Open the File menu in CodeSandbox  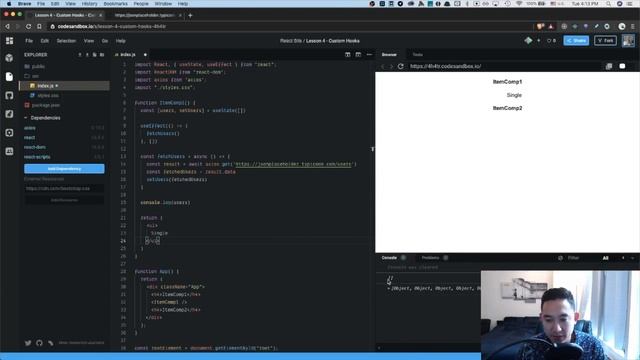click(x=29, y=41)
